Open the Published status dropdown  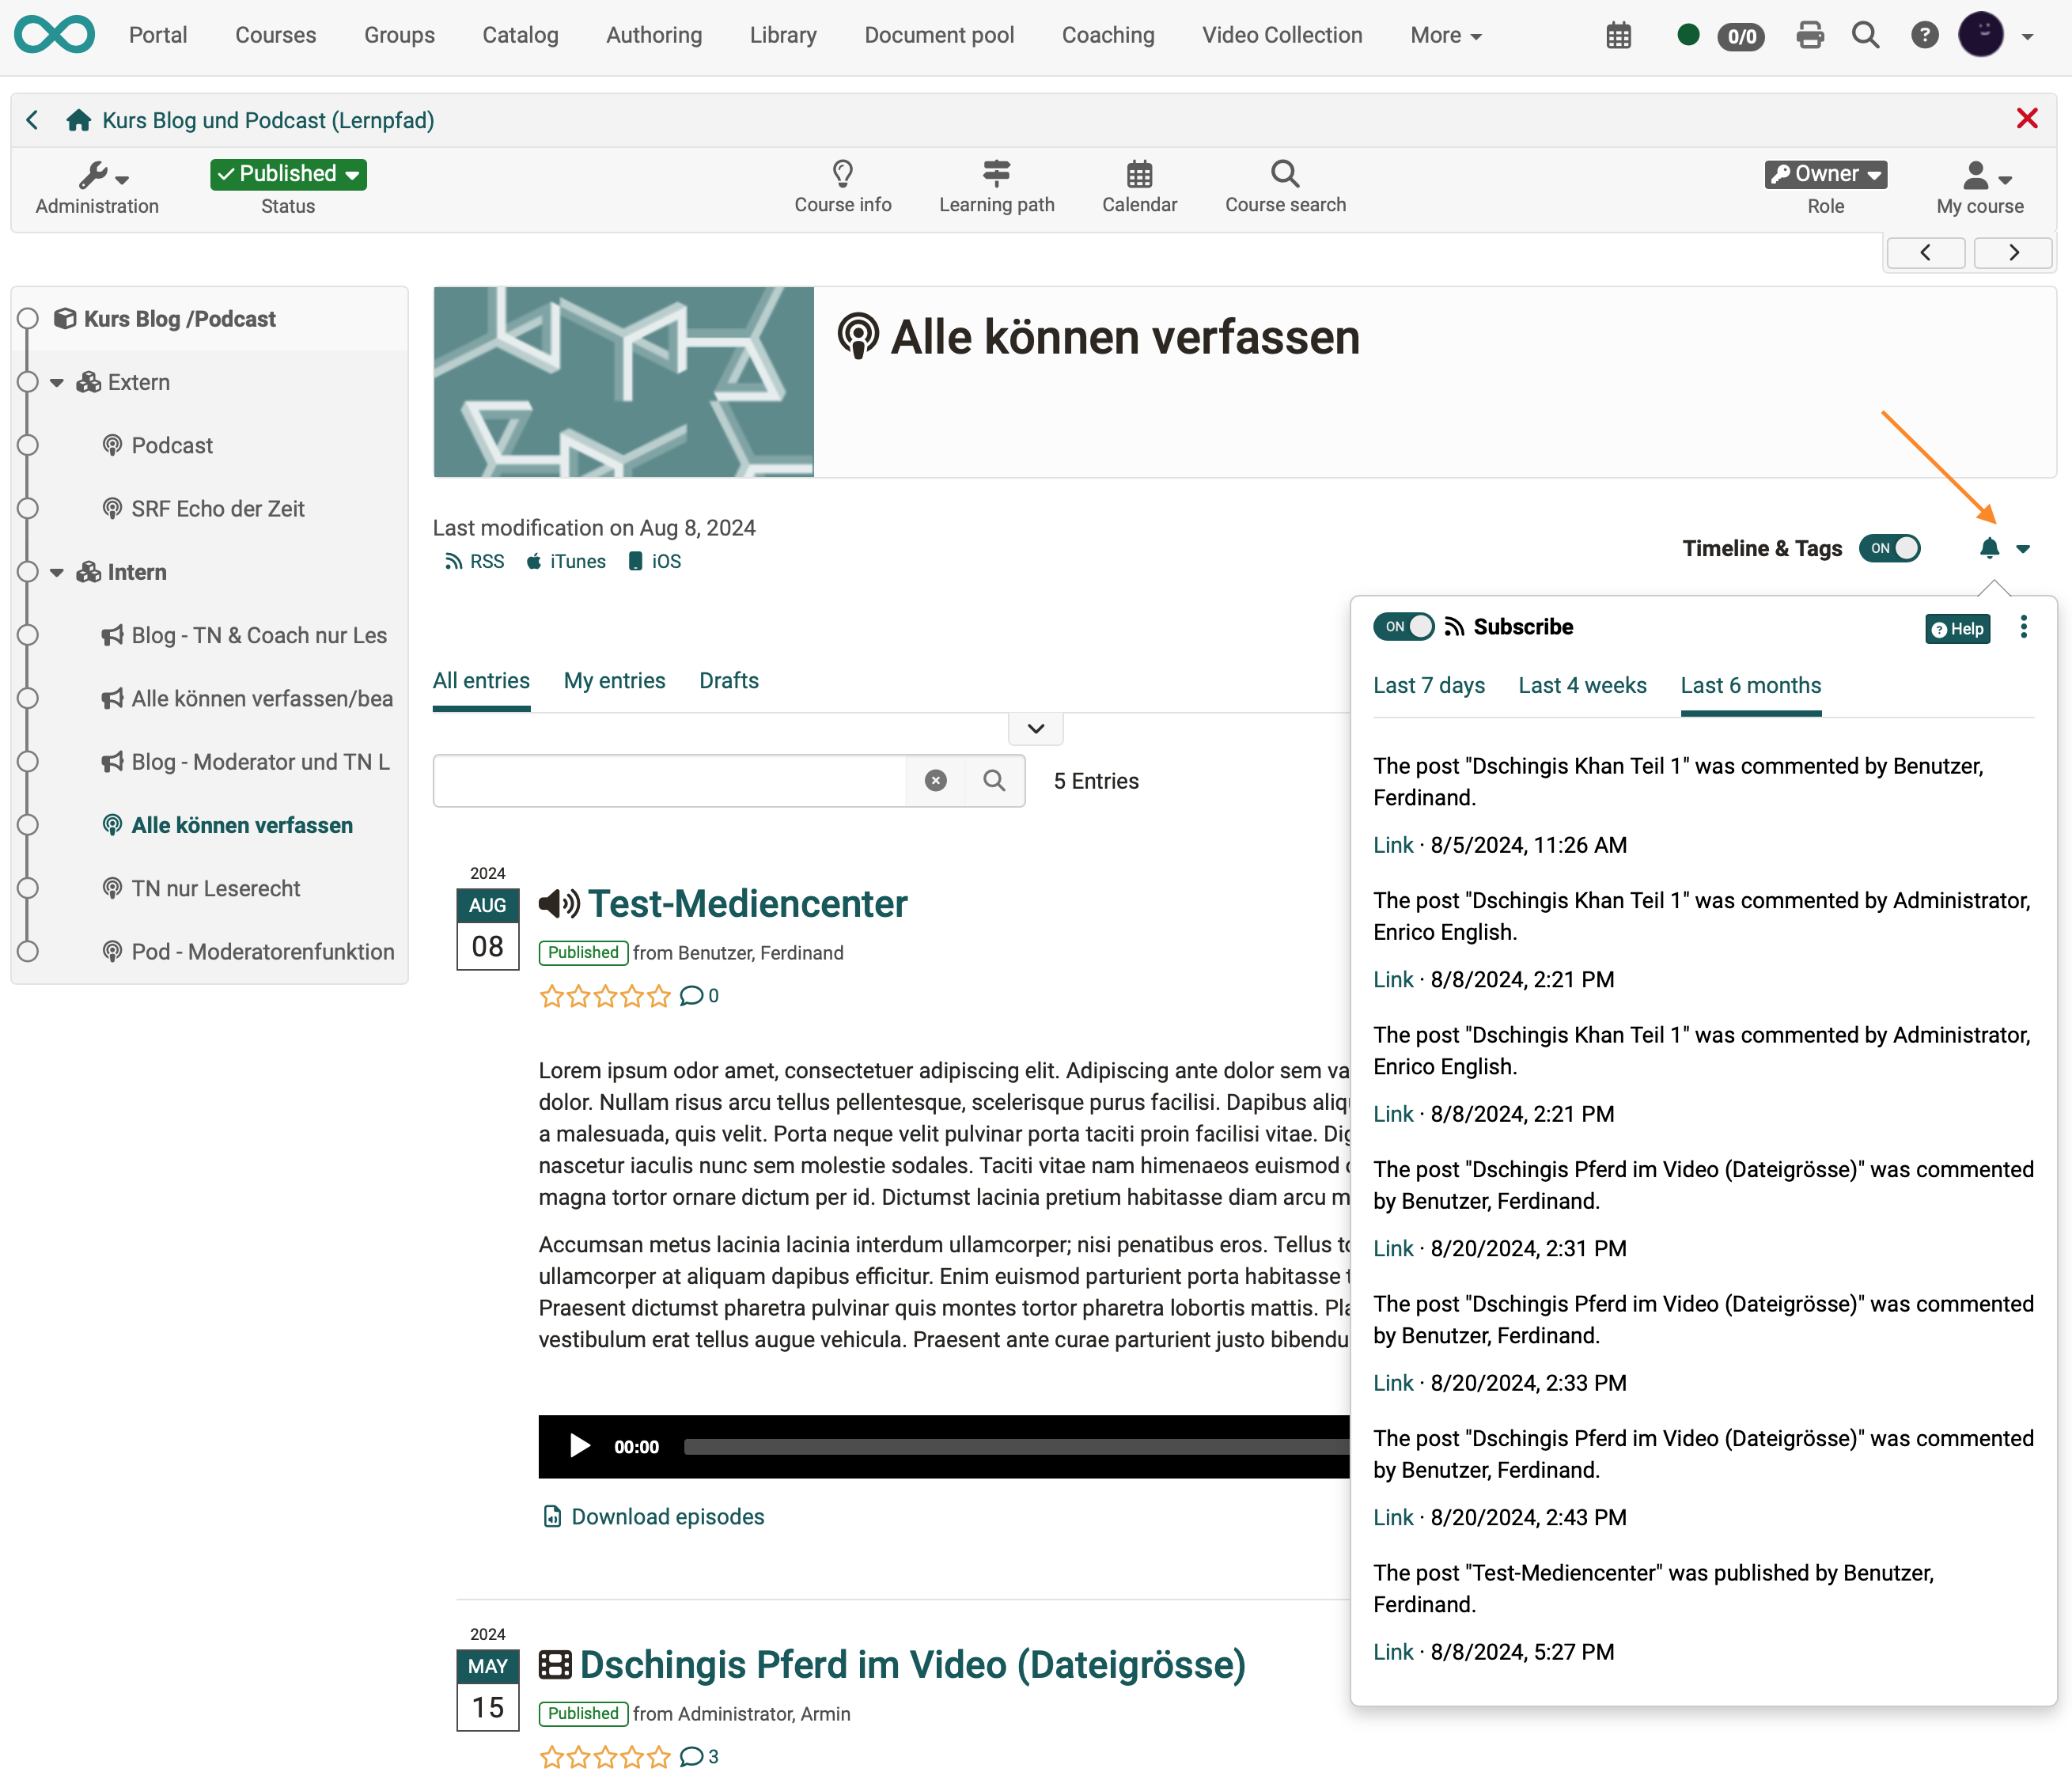pyautogui.click(x=288, y=174)
